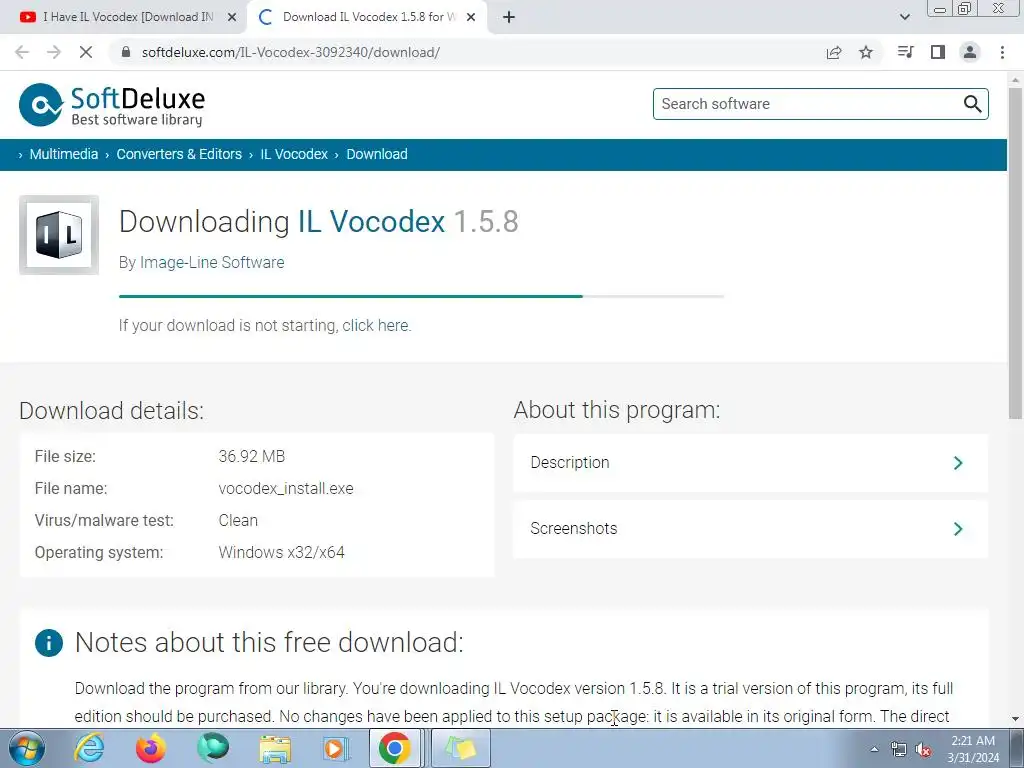Click the share page icon
This screenshot has width=1024, height=768.
point(834,52)
